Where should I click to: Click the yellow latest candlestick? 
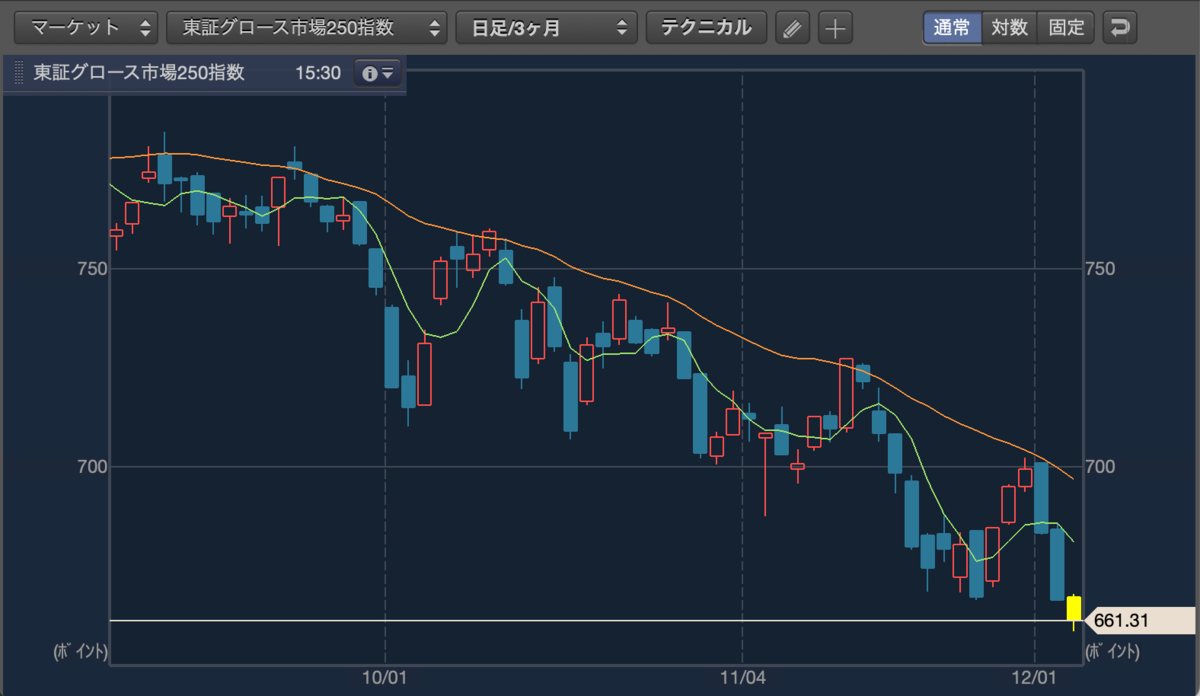(1074, 608)
